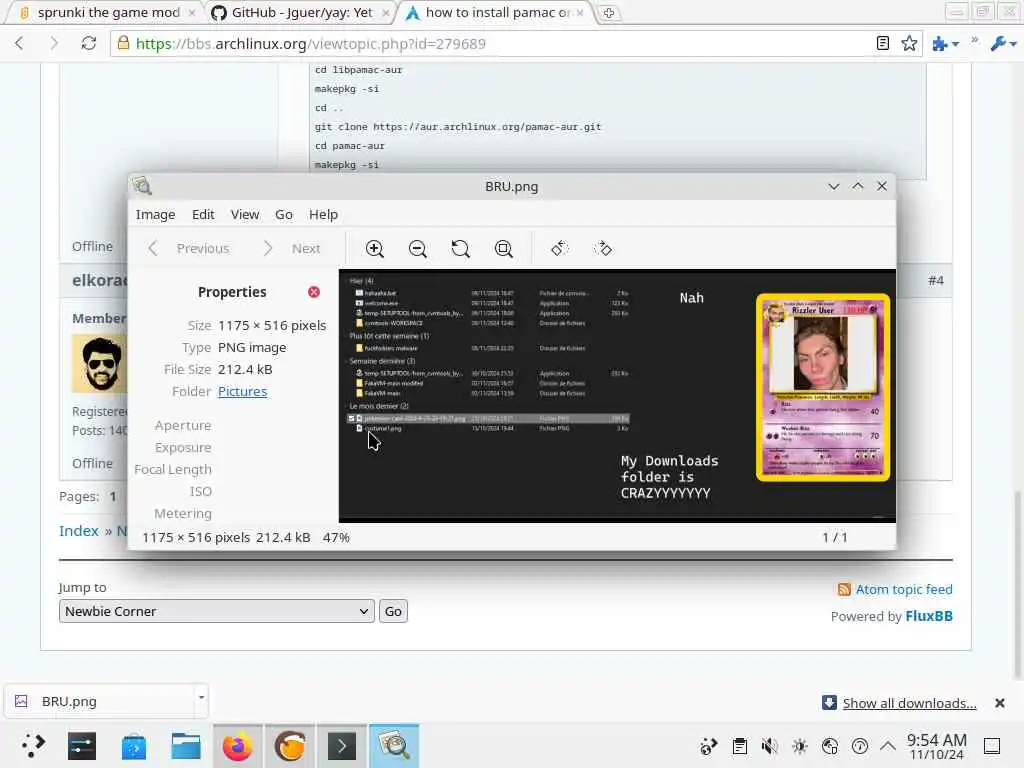Click the show desktop button

992,746
